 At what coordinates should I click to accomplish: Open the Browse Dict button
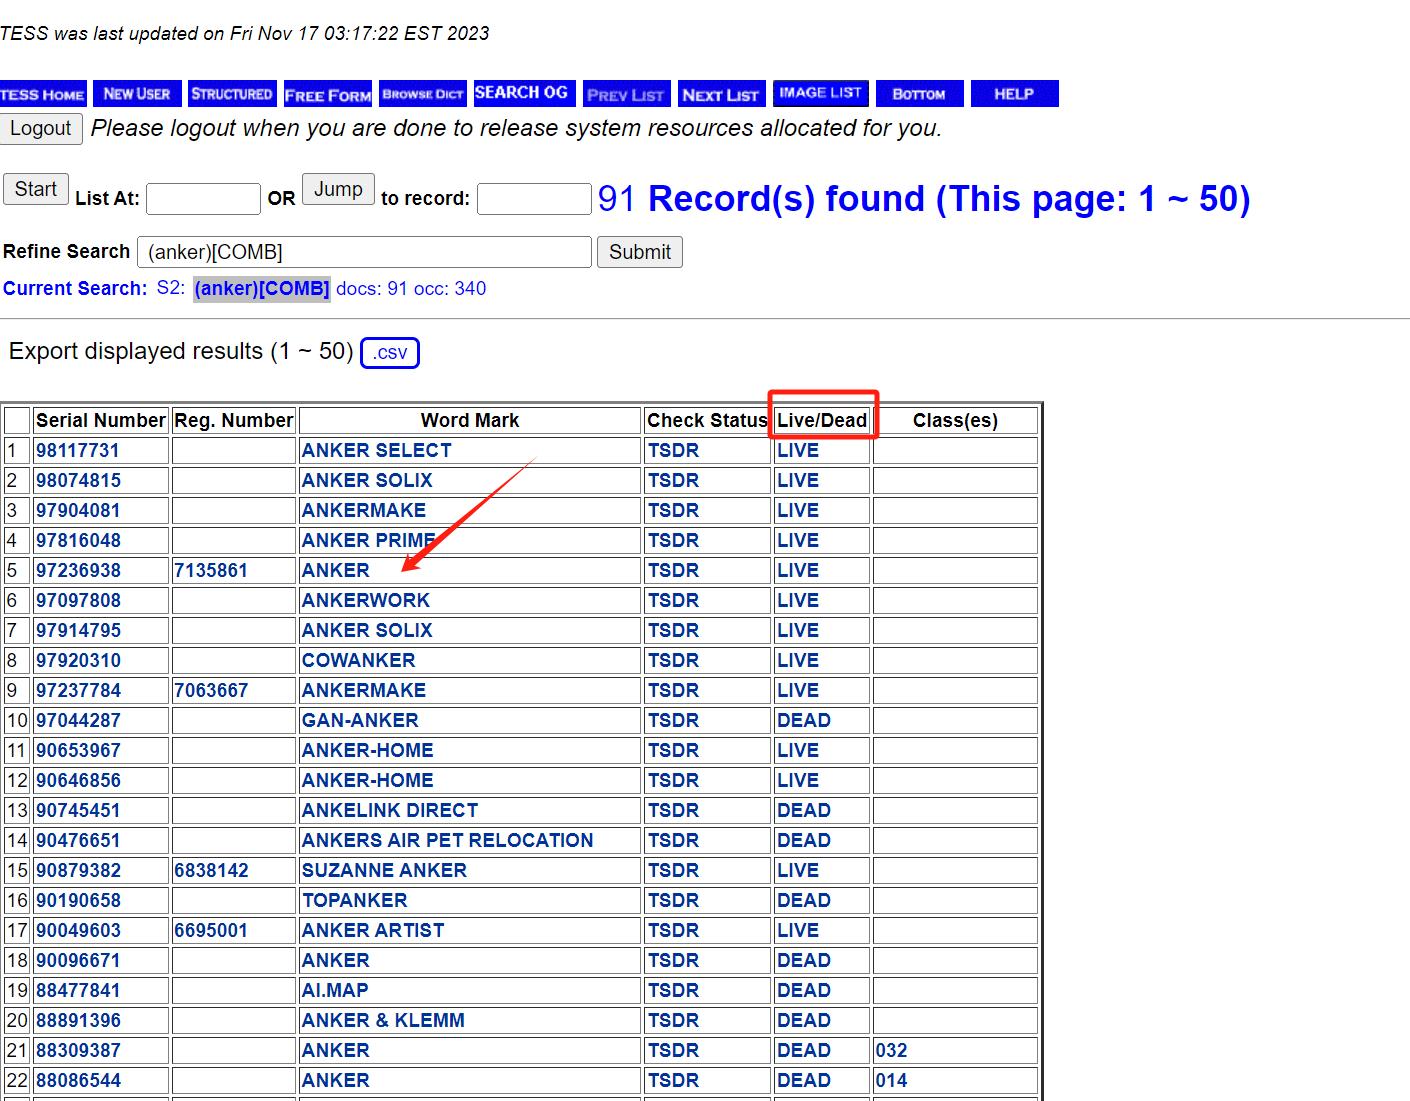click(x=423, y=94)
